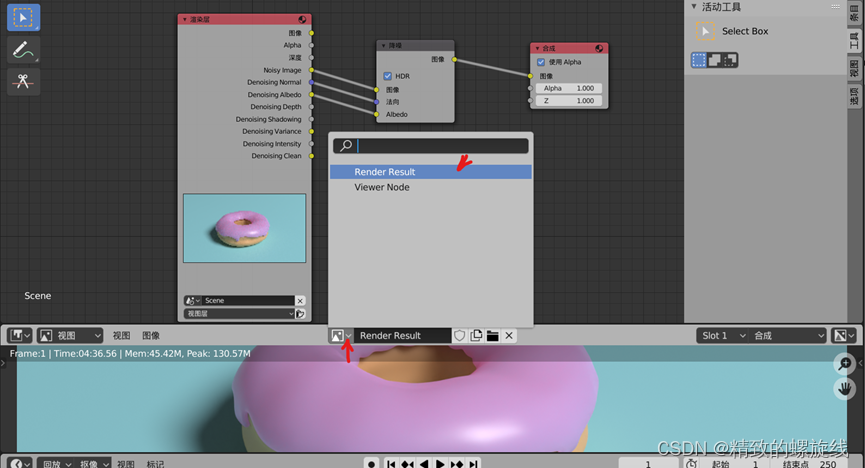Click preview sphere icon on 合成 node header
The width and height of the screenshot is (865, 468).
[599, 49]
